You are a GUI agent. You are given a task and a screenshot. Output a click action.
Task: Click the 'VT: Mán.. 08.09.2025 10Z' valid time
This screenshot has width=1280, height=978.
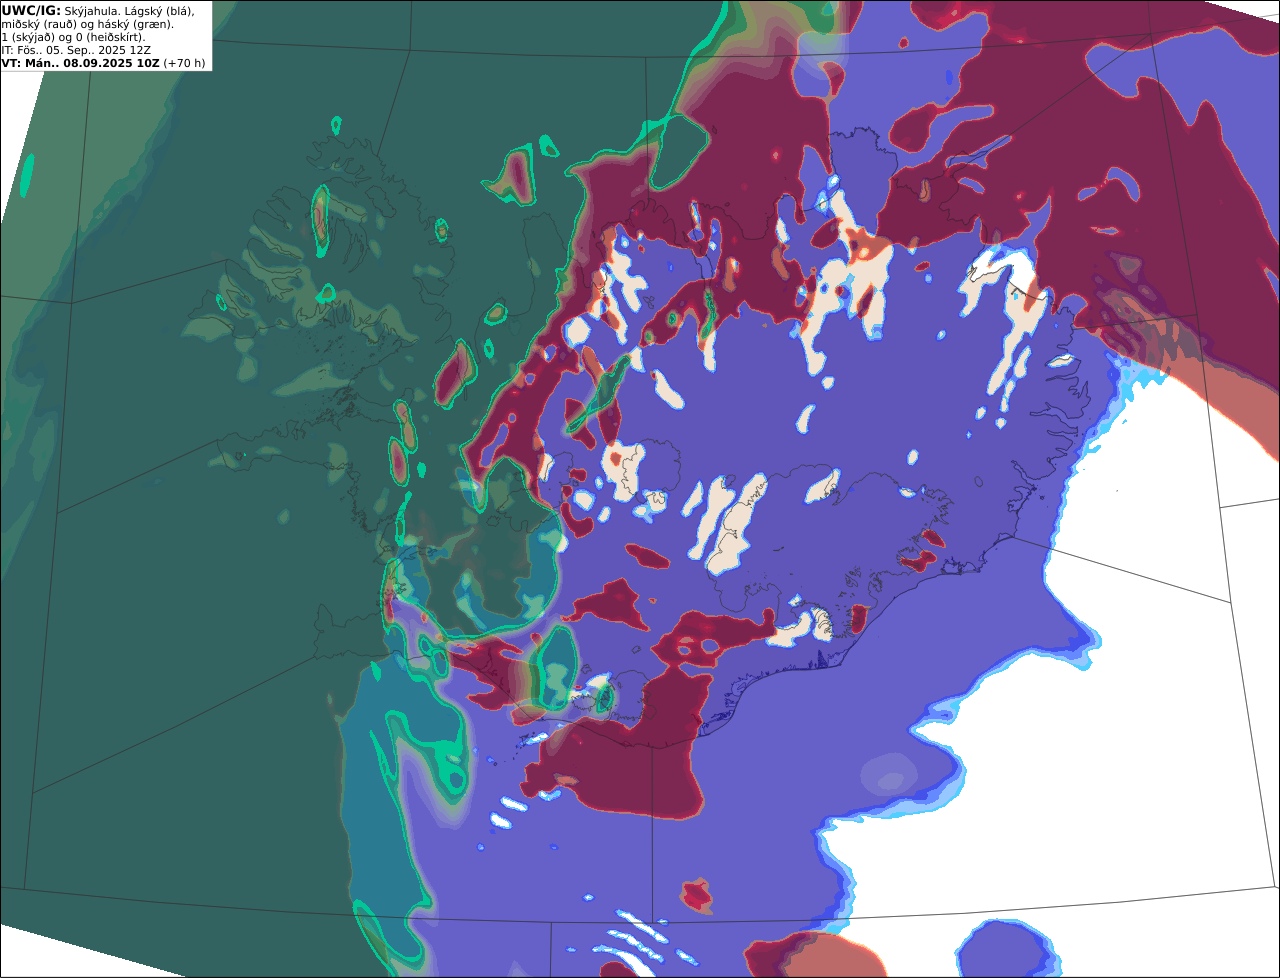point(80,63)
